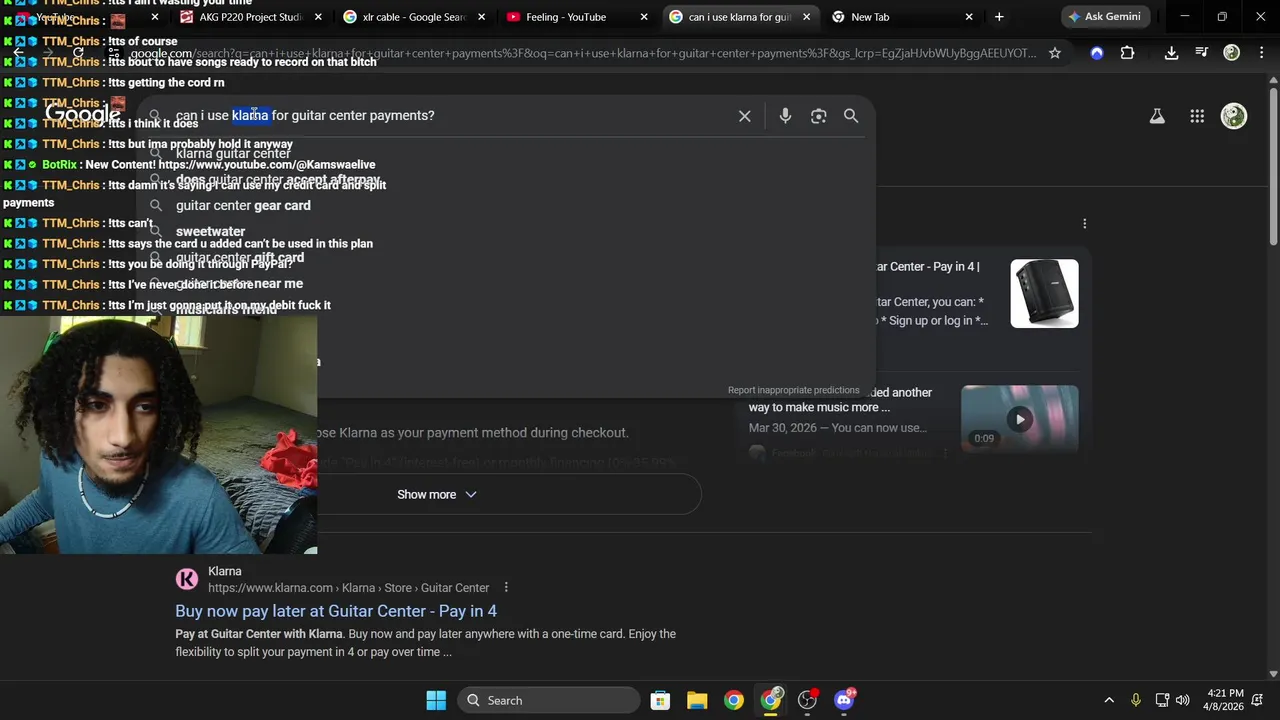Open the taskbar clock and date
Screen dimensions: 1280x720
click(x=1226, y=700)
